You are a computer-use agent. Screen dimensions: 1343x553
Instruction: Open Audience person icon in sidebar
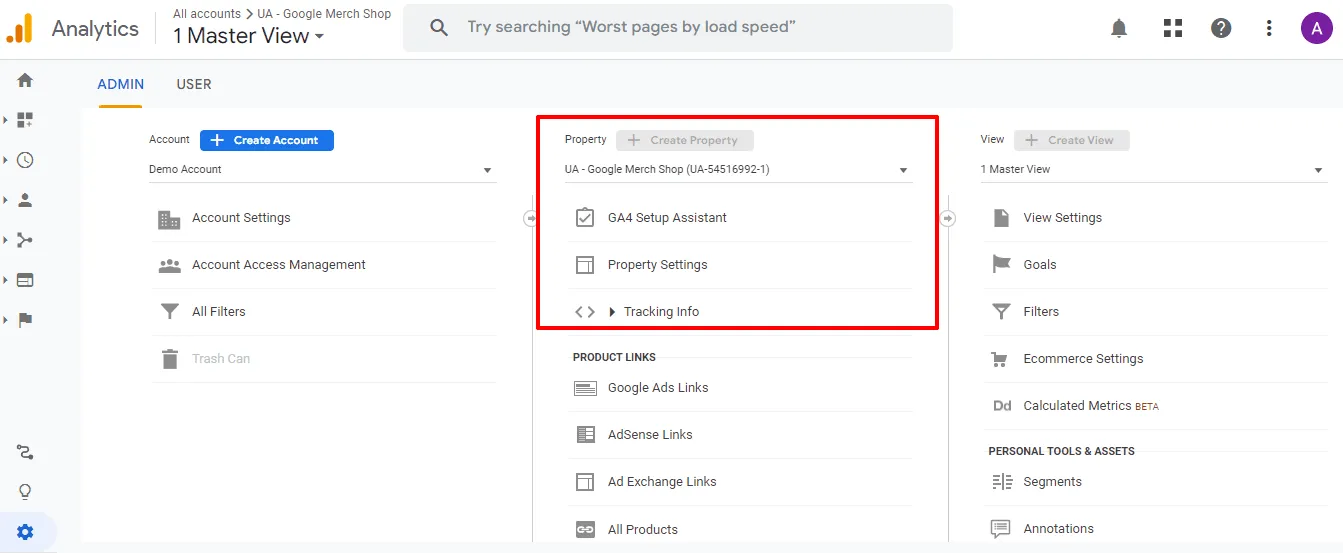point(25,200)
